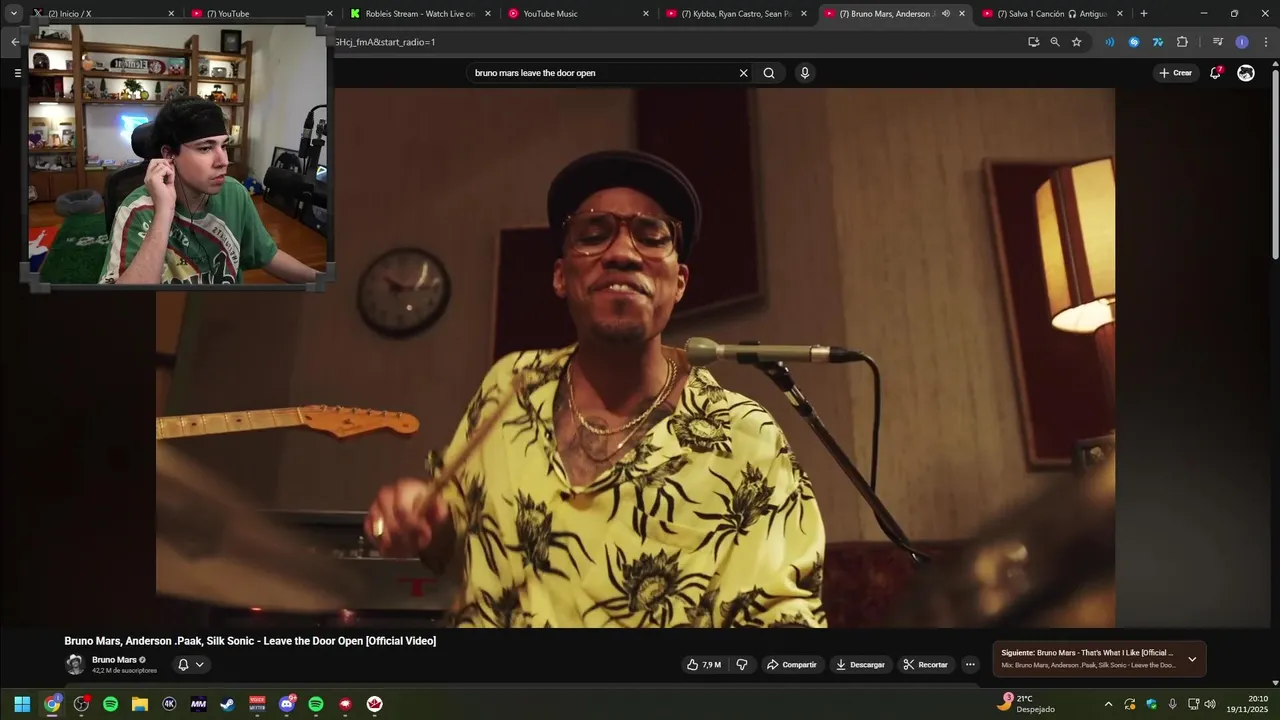
Task: Open Chrome extensions puzzle icon
Action: (1182, 42)
